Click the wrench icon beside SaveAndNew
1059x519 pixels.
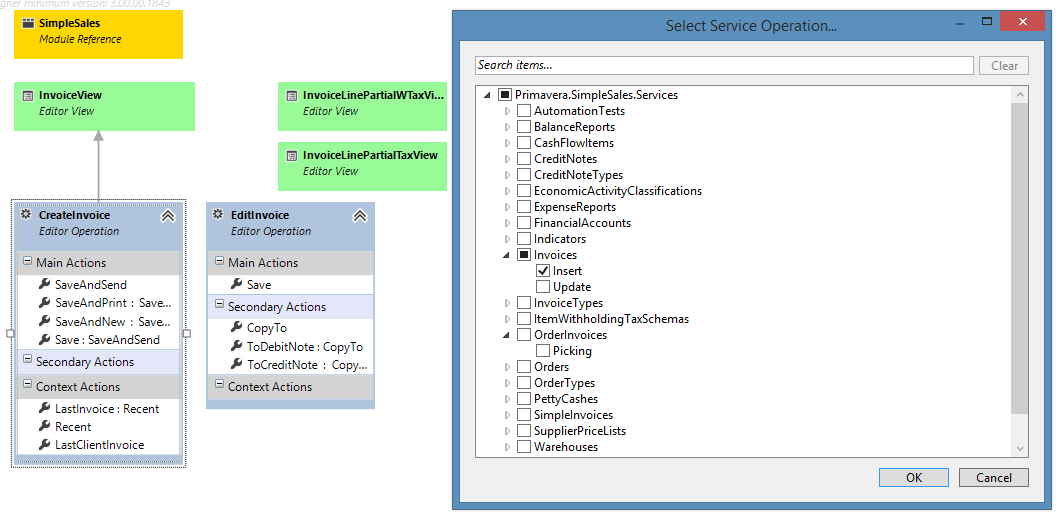click(x=45, y=322)
